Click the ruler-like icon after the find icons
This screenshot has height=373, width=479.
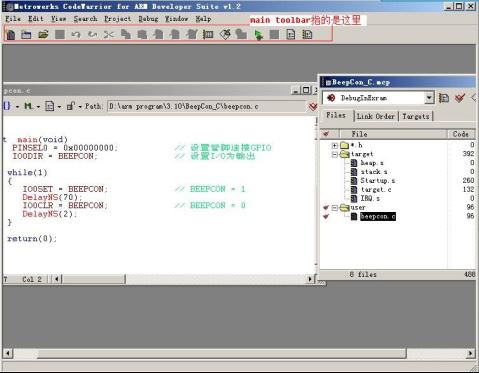tap(208, 34)
